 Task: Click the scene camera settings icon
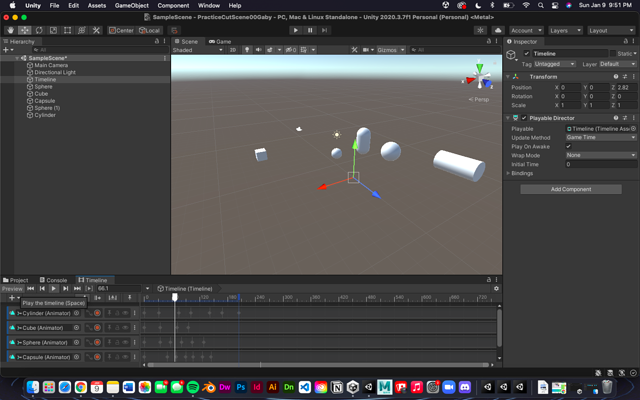[366, 50]
